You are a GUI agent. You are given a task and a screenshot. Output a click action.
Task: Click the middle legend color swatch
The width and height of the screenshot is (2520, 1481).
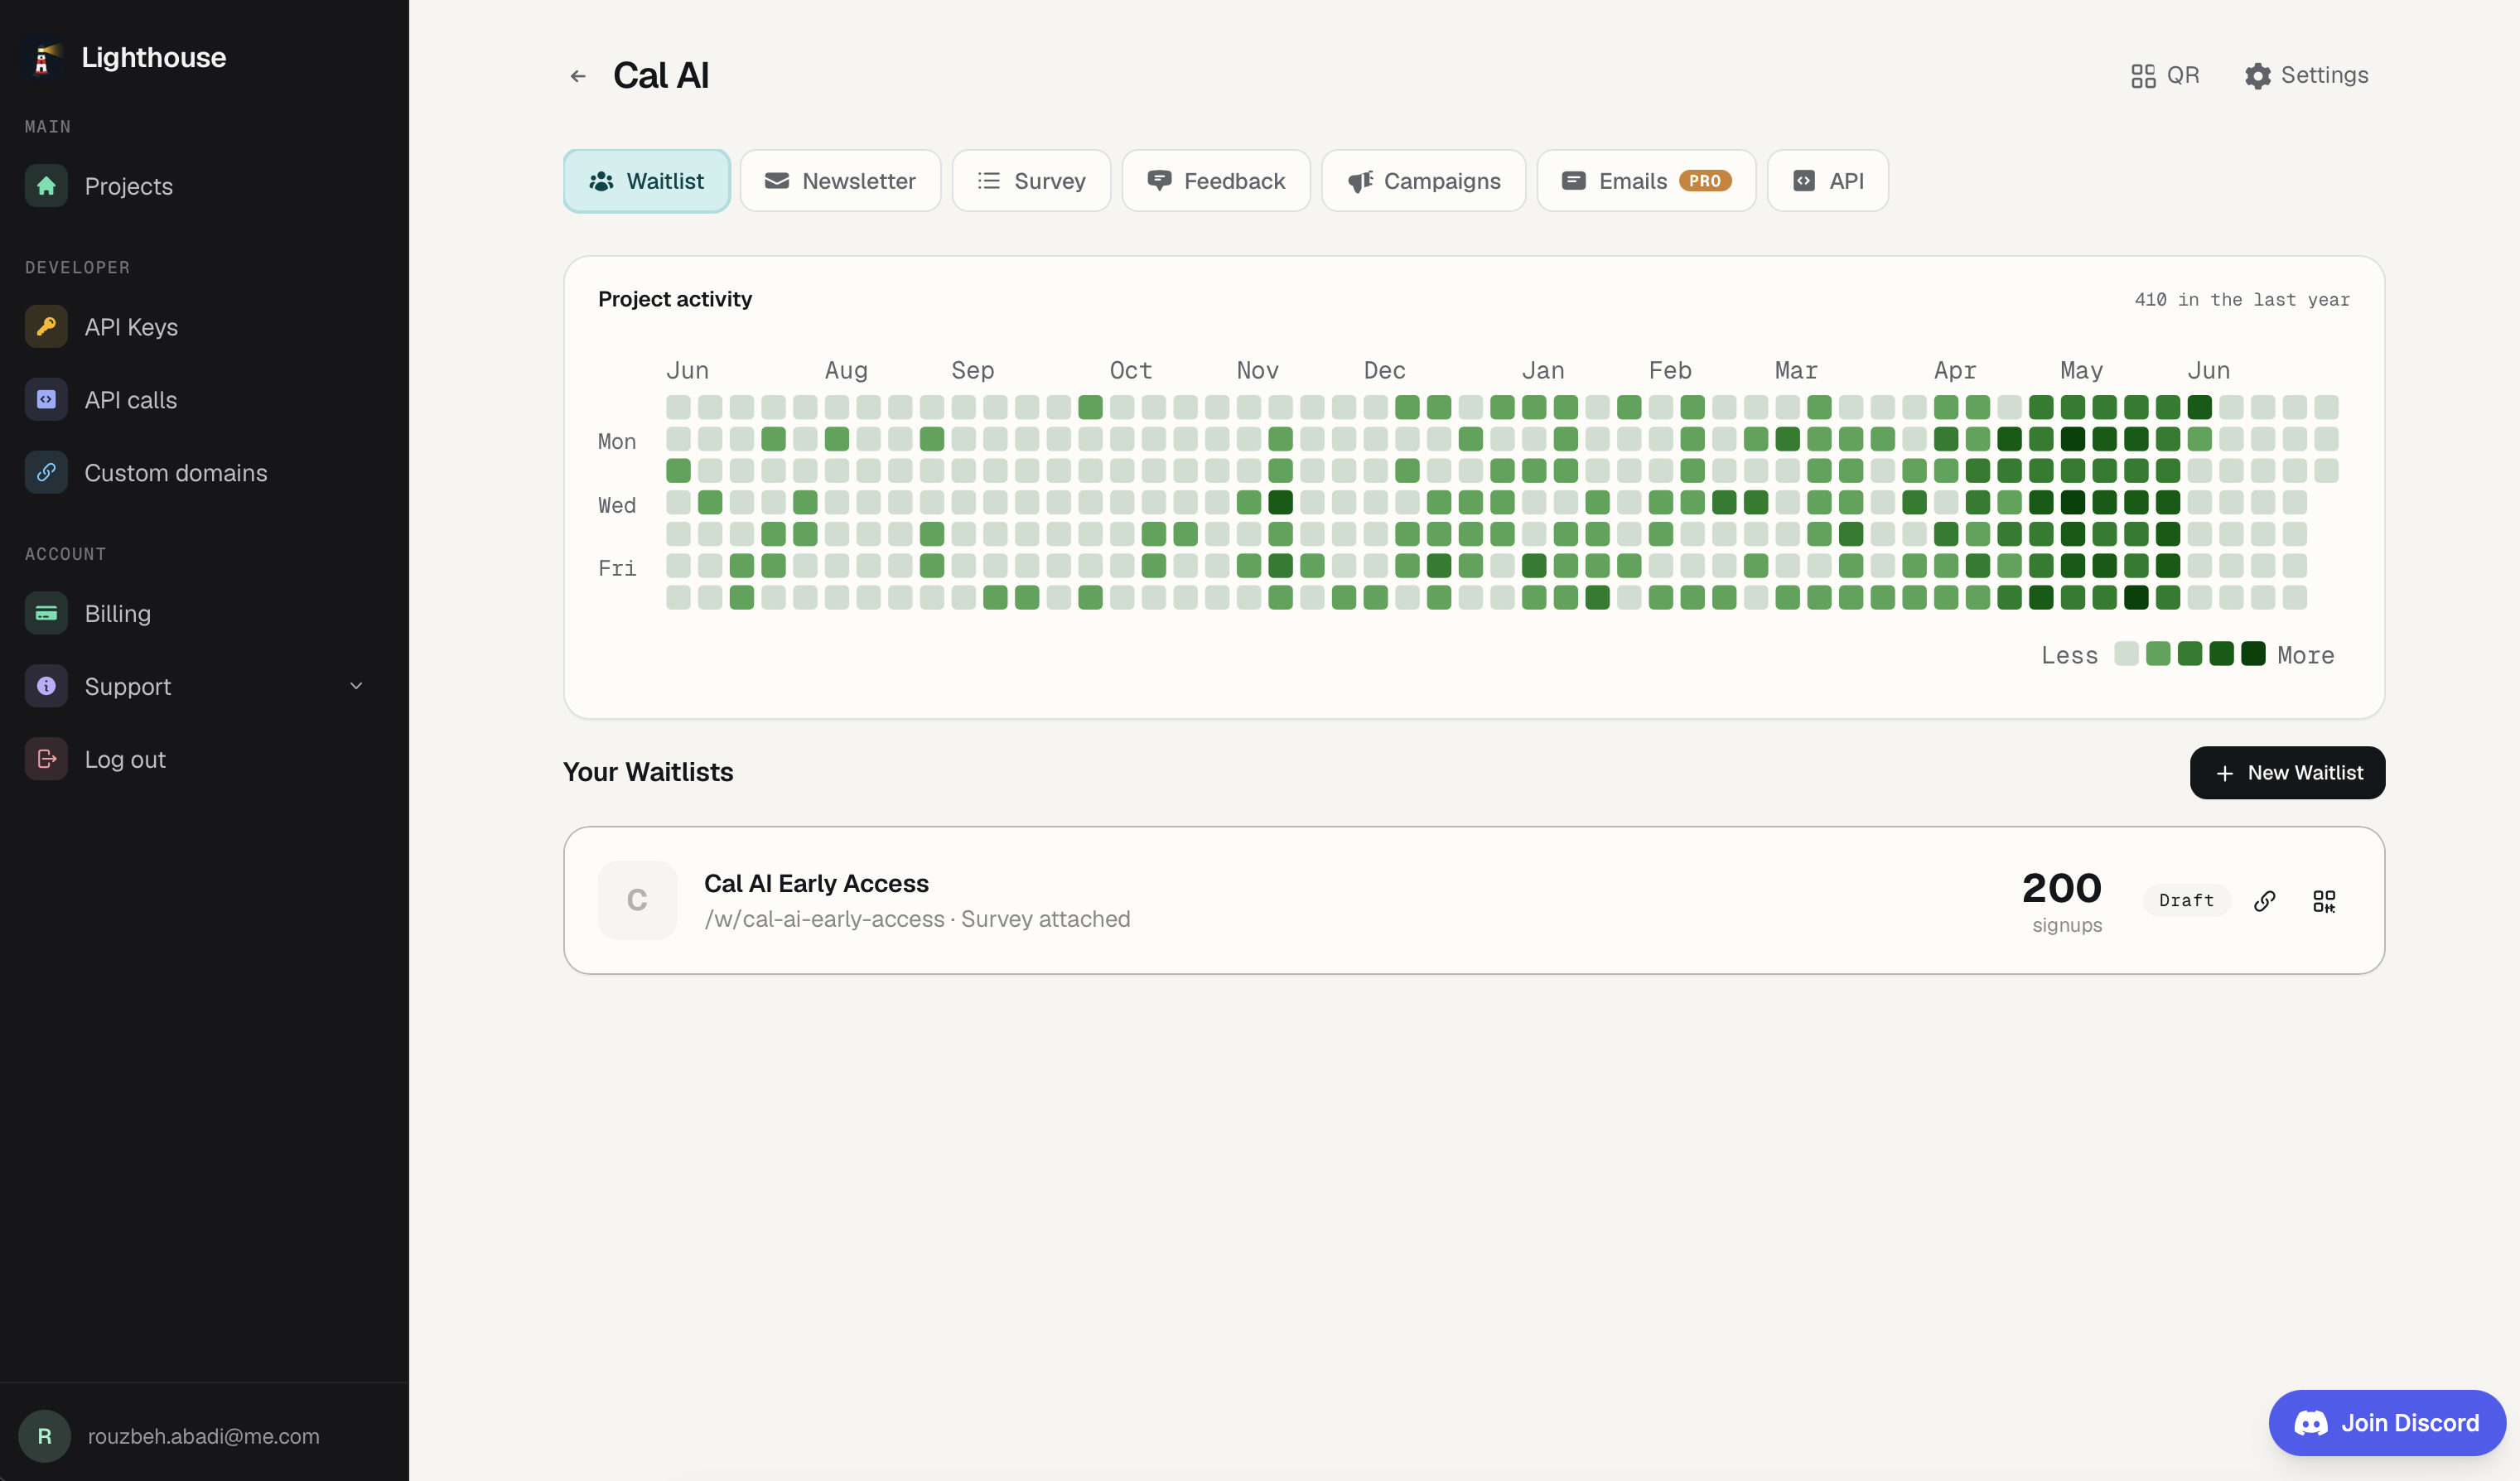2190,654
